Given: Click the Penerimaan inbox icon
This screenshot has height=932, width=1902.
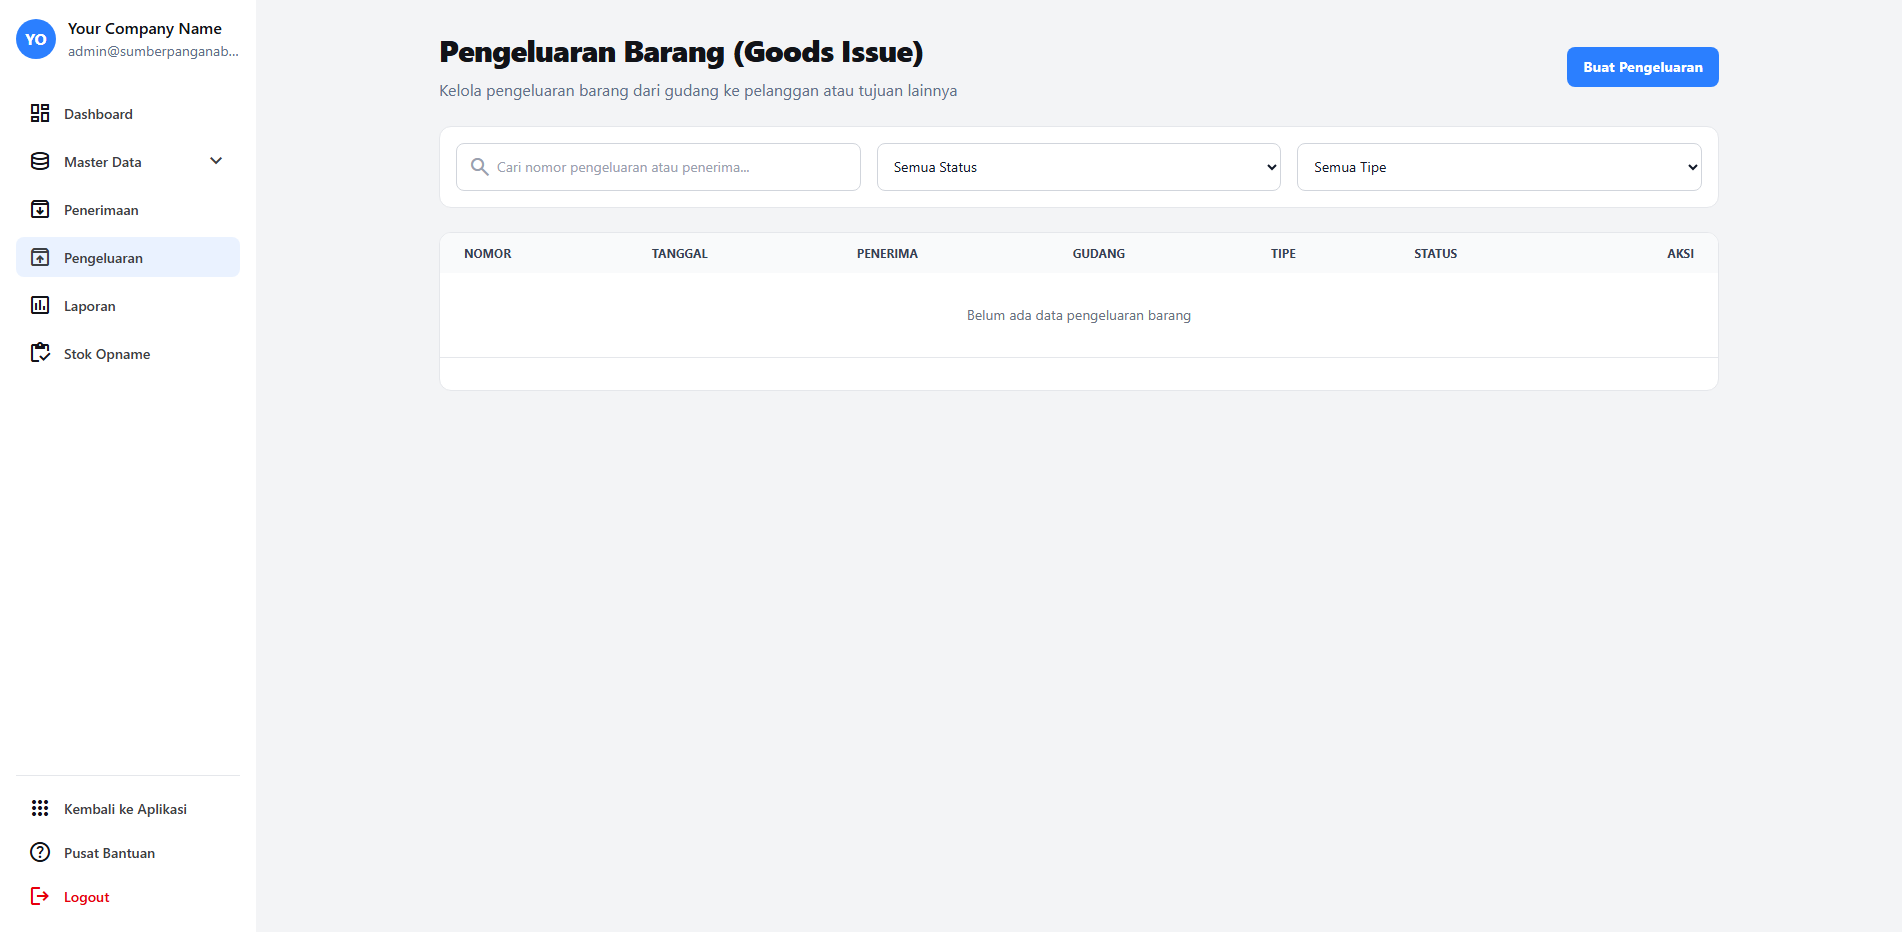Looking at the screenshot, I should (40, 209).
